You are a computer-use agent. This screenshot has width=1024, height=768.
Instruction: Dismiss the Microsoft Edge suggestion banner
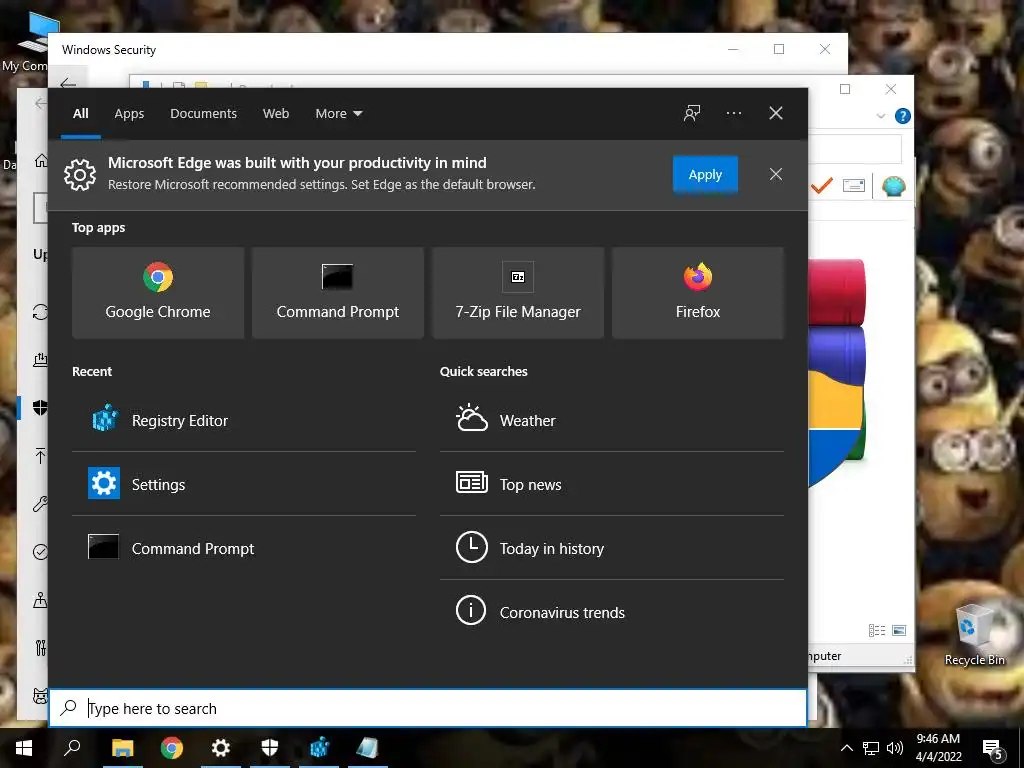(775, 174)
